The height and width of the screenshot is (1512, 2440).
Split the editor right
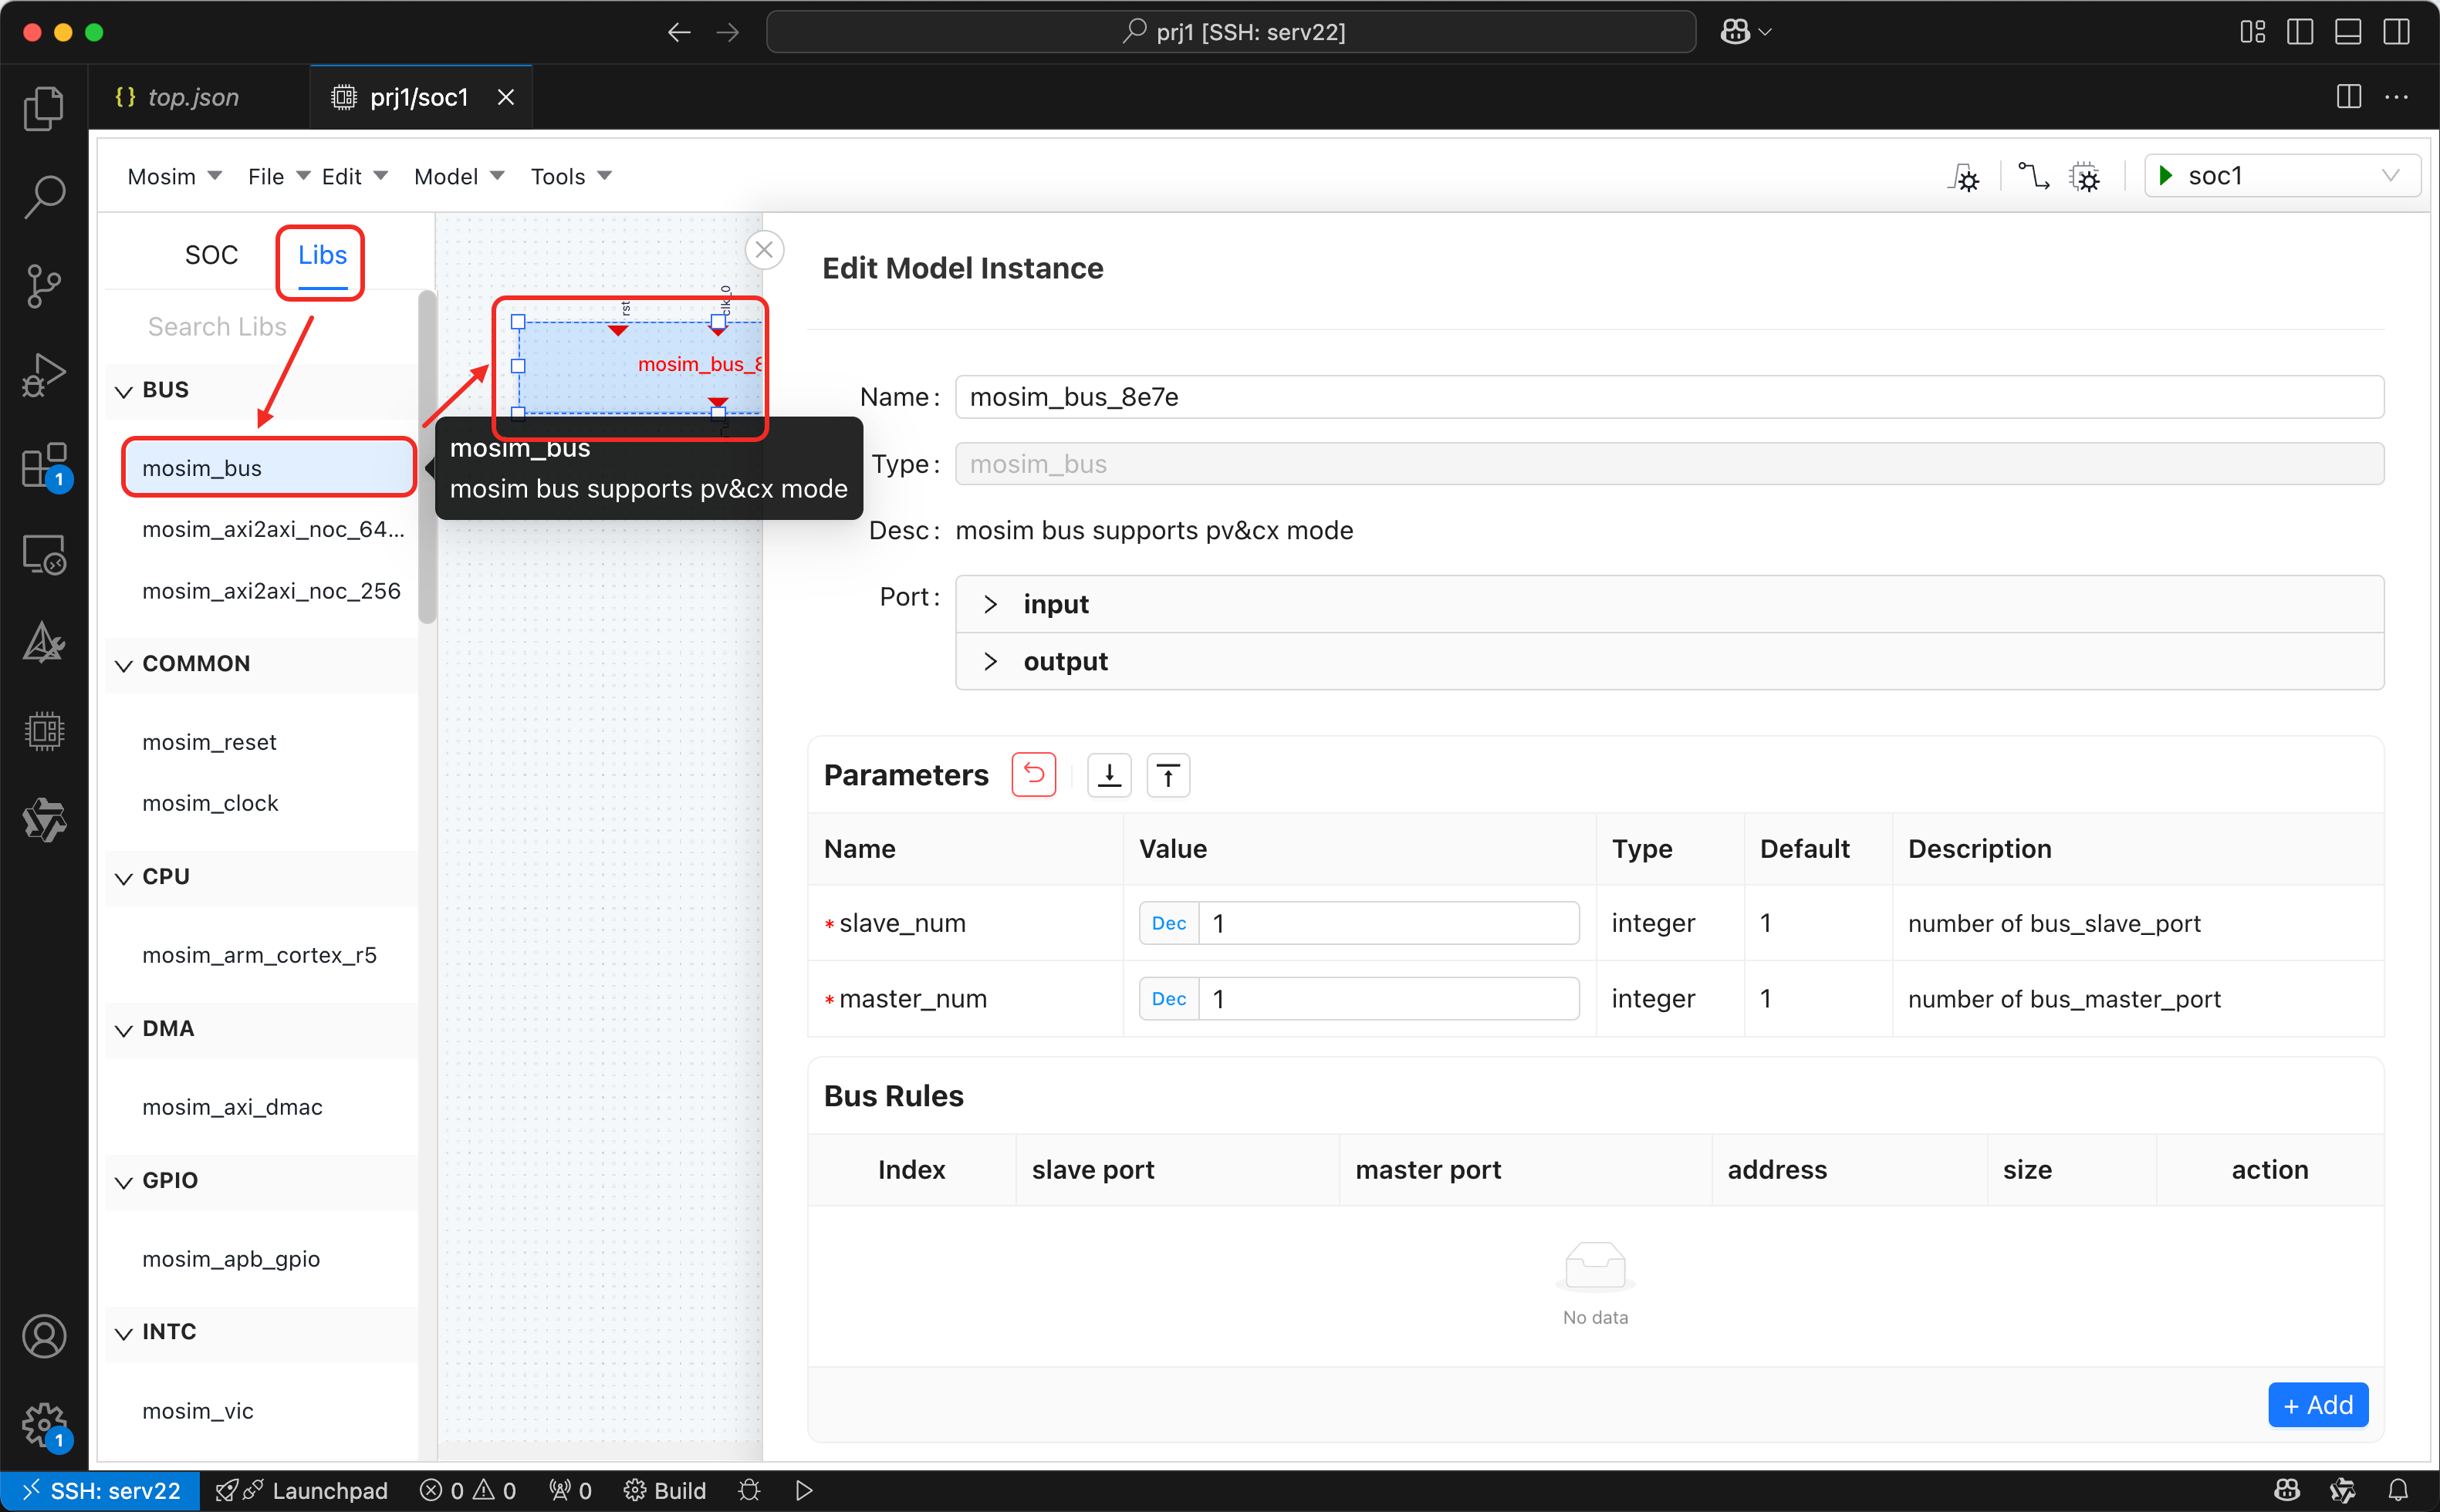2348,97
